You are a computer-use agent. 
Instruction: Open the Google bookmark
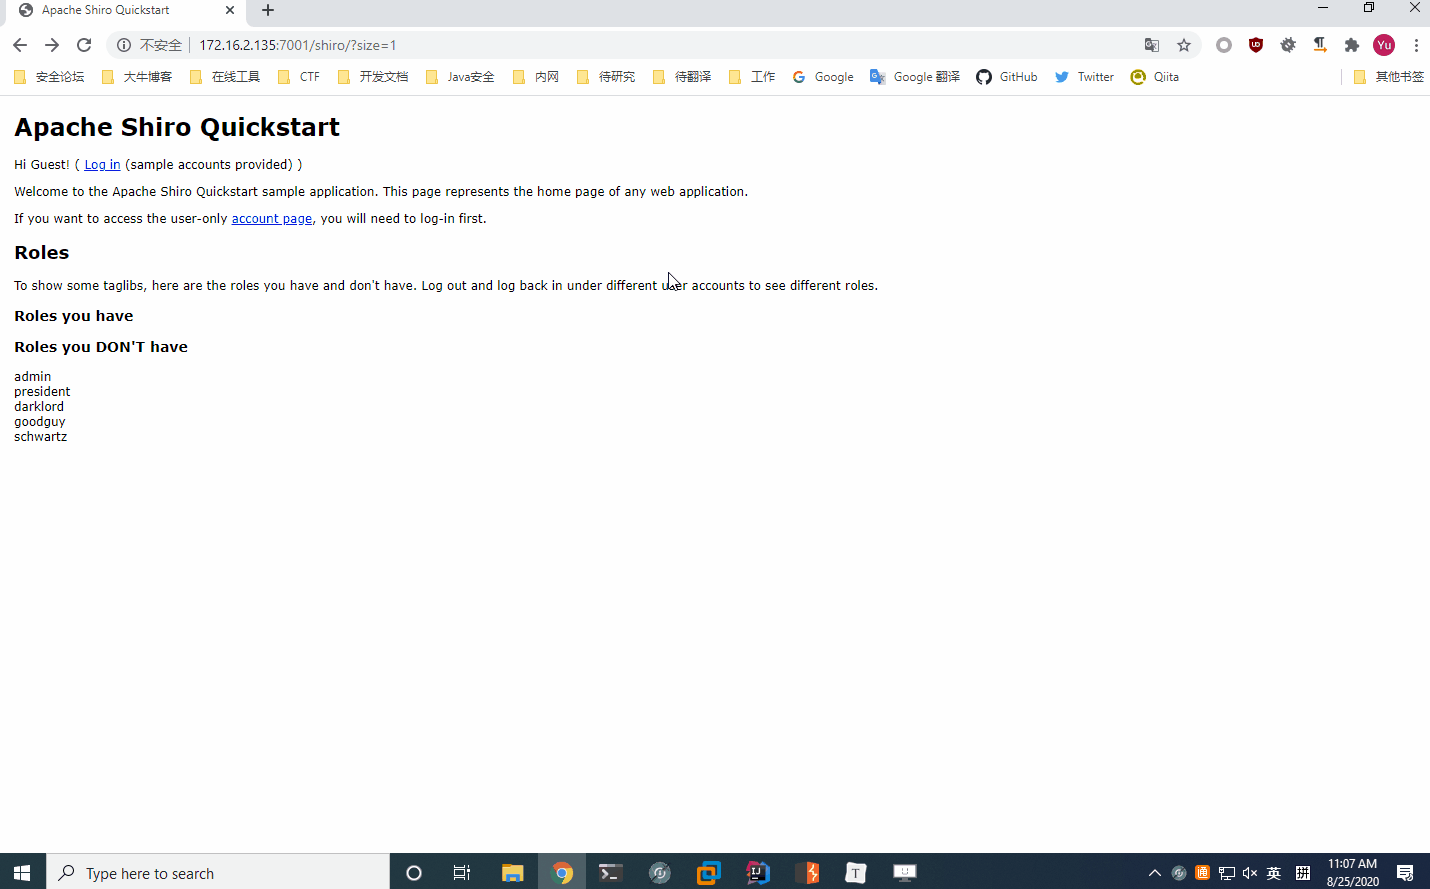823,77
